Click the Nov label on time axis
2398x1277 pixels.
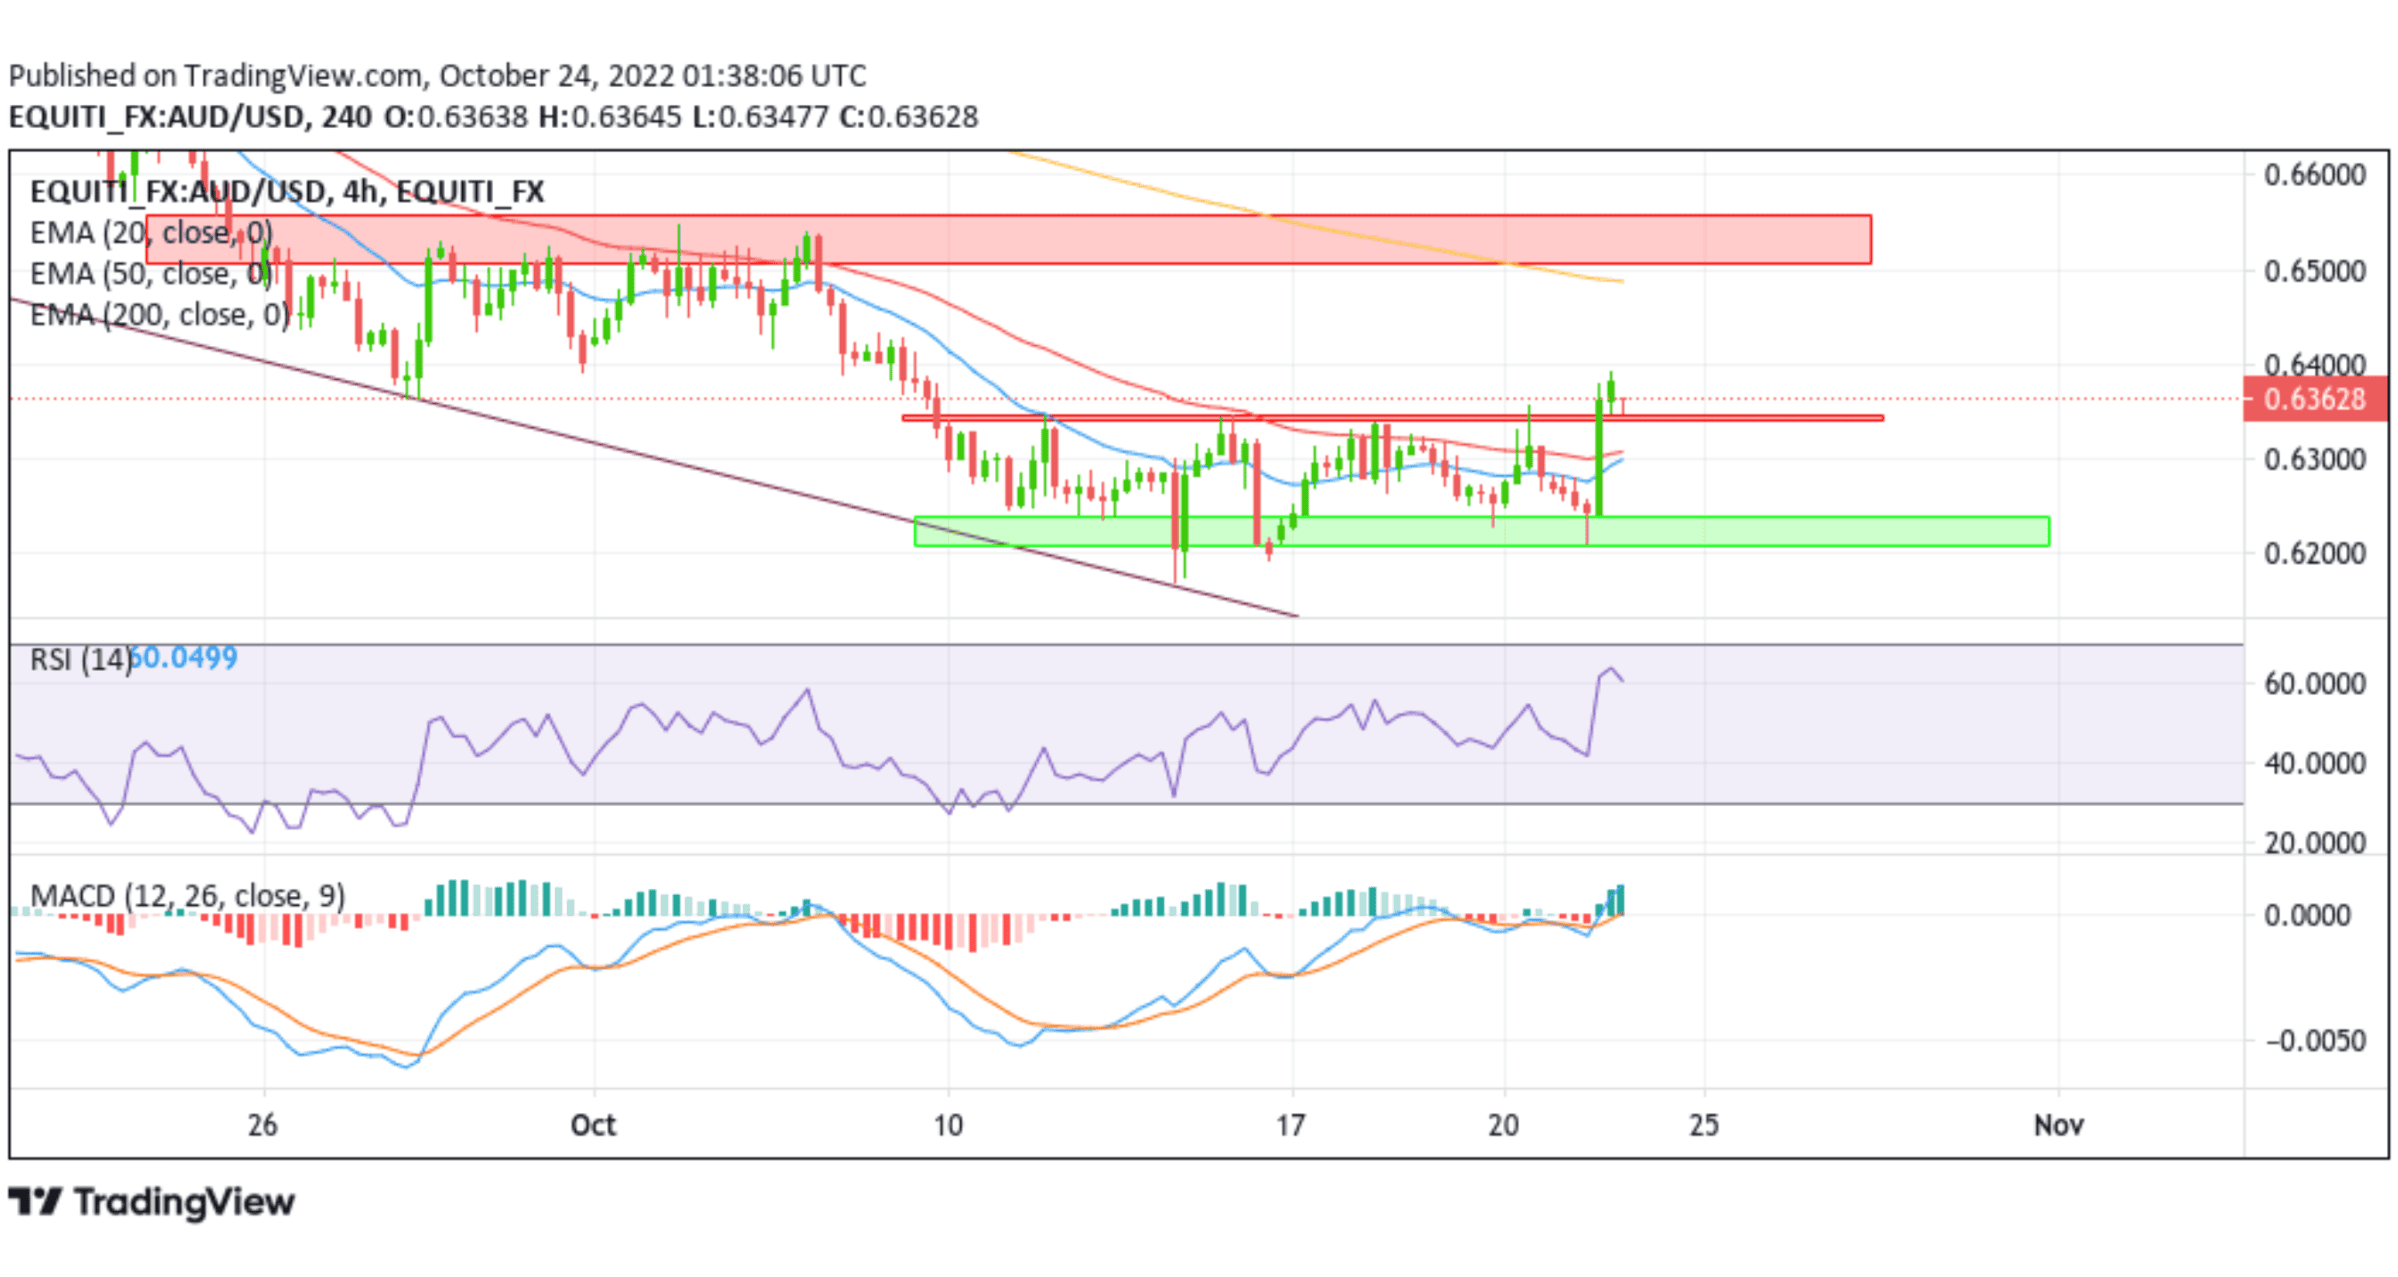(x=2059, y=1126)
